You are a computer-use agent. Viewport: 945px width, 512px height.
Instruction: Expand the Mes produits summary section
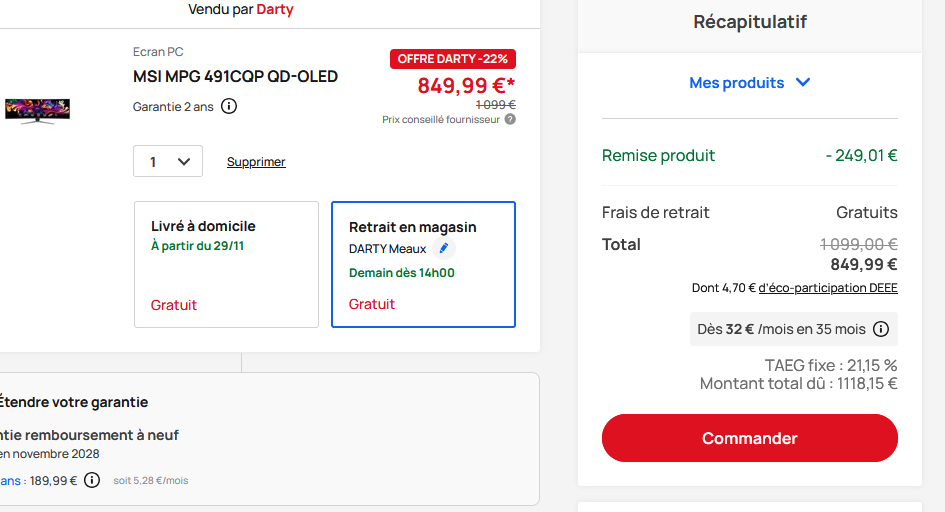(750, 83)
